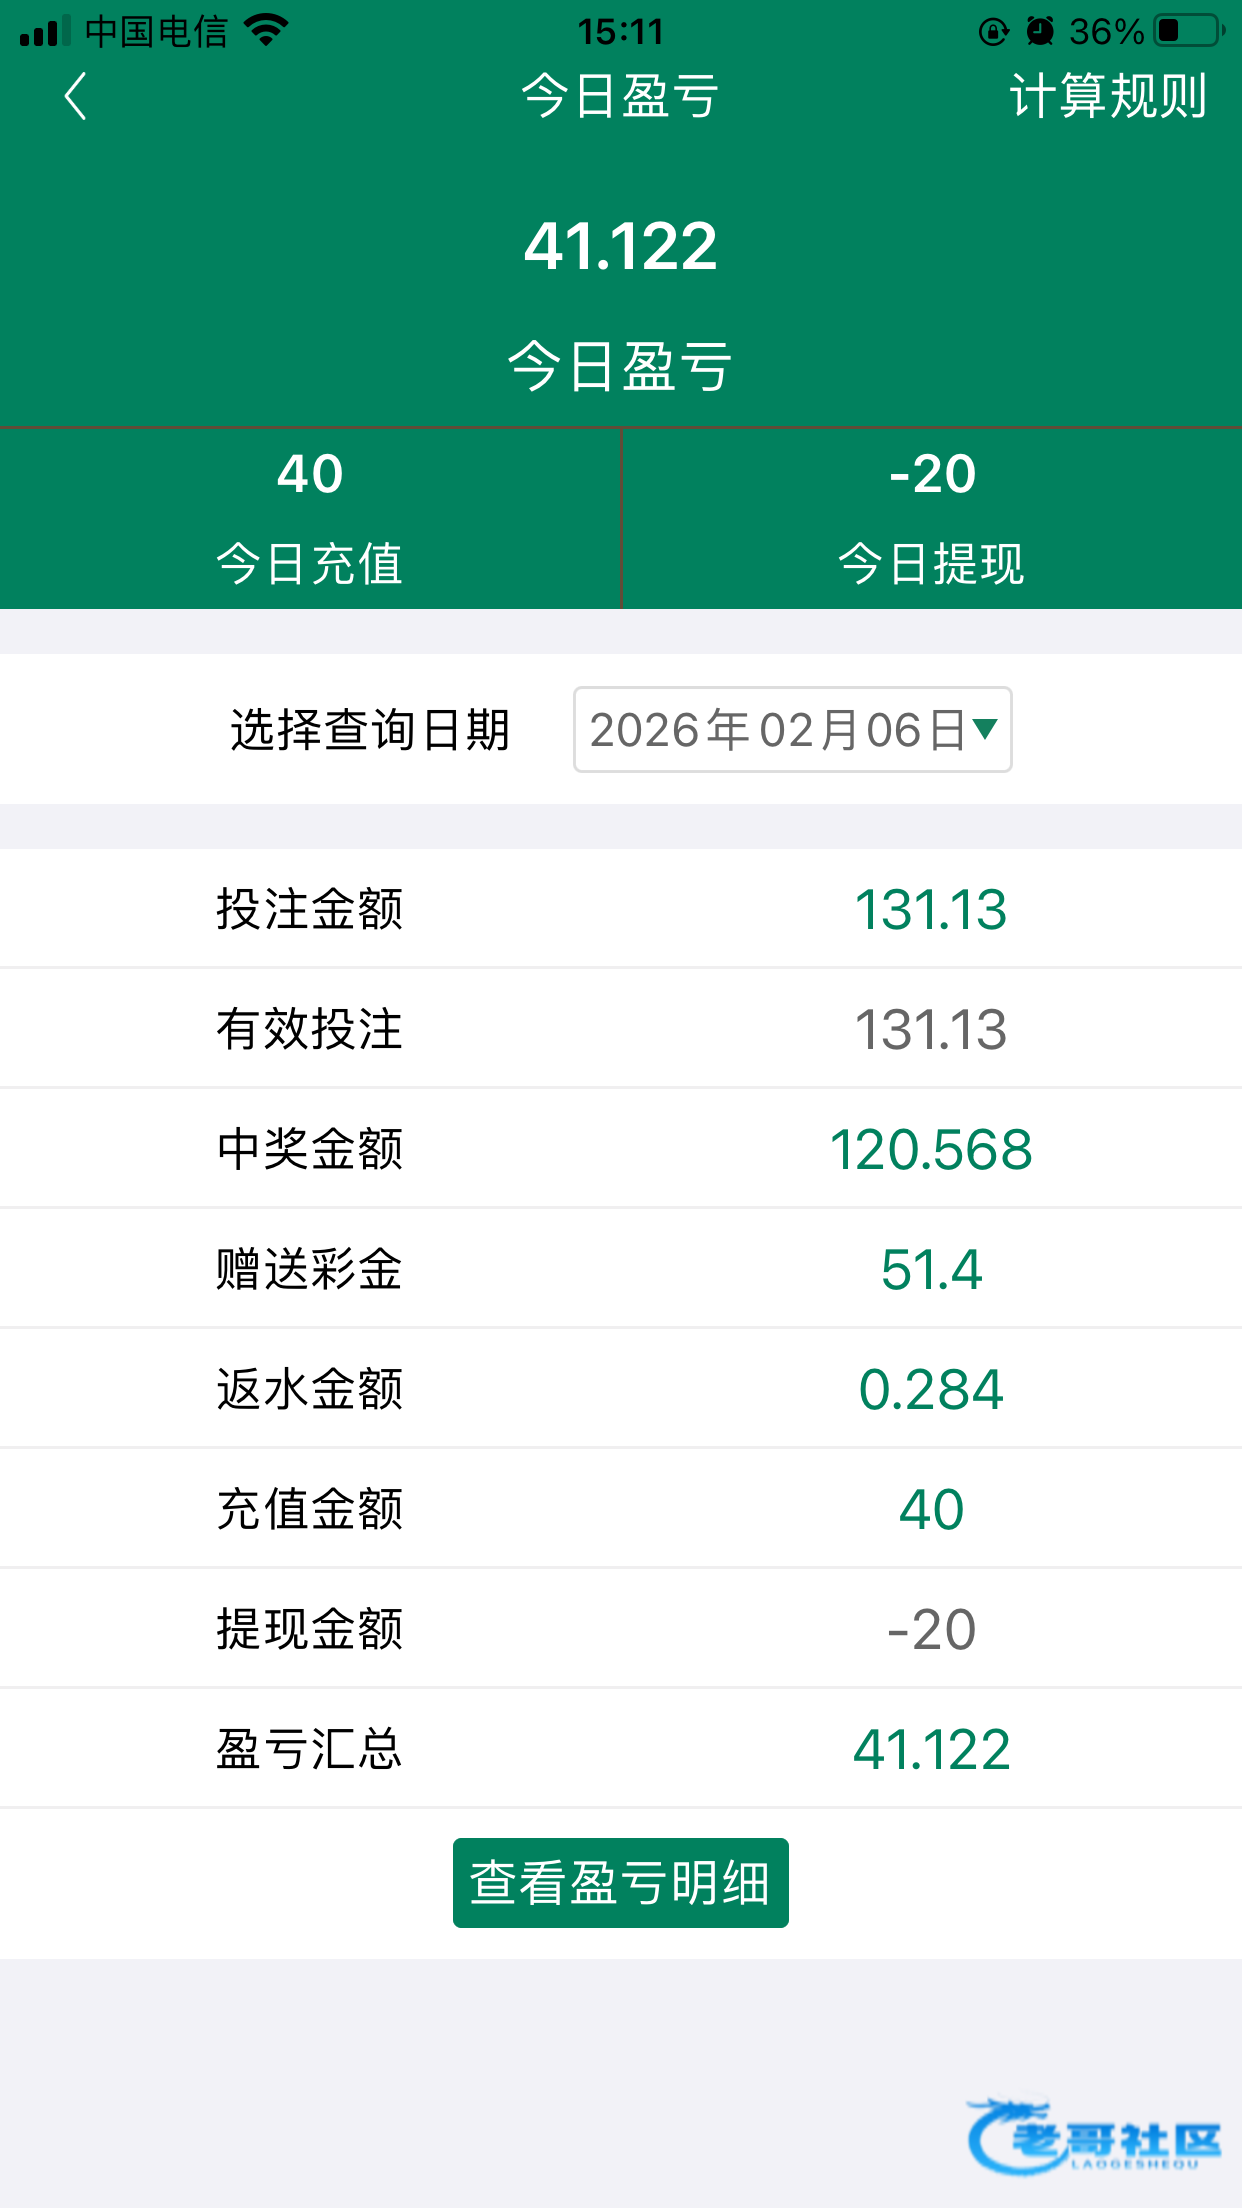Tap the battery indicator icon
Image resolution: width=1242 pixels, height=2208 pixels.
coord(1189,31)
